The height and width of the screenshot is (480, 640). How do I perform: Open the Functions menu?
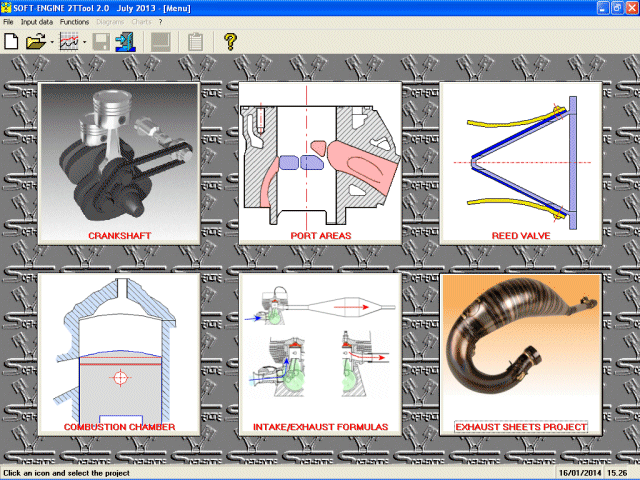tap(74, 22)
